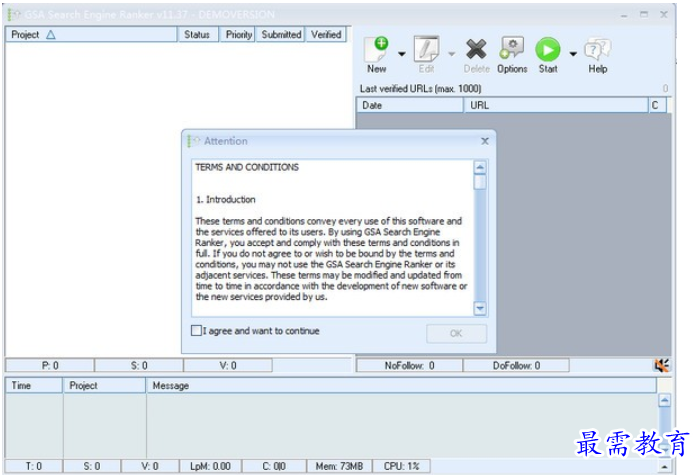The image size is (698, 475).
Task: Click the C column header in verified URLs
Action: pyautogui.click(x=657, y=106)
